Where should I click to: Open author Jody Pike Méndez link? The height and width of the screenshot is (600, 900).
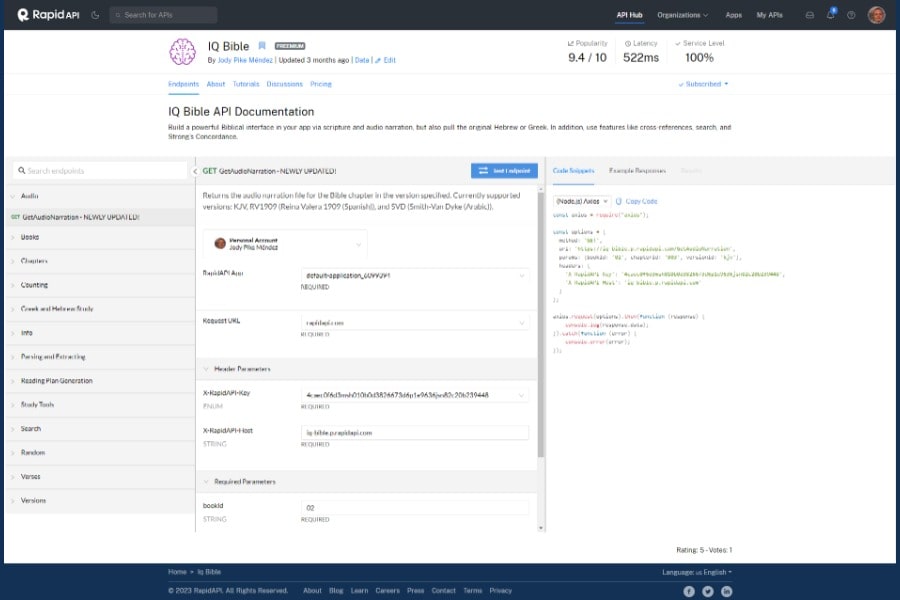pyautogui.click(x=245, y=60)
